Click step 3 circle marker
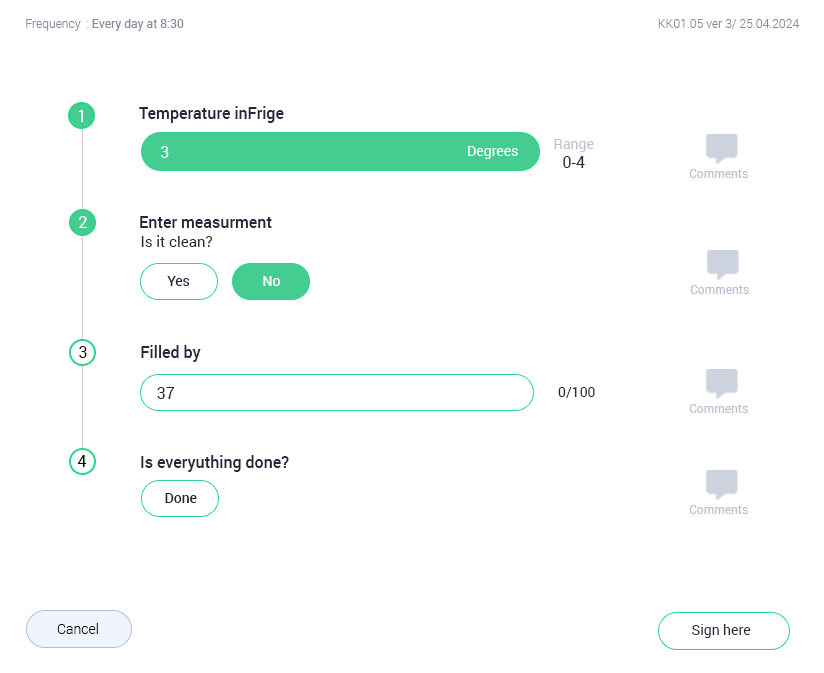The image size is (824, 673). [82, 352]
